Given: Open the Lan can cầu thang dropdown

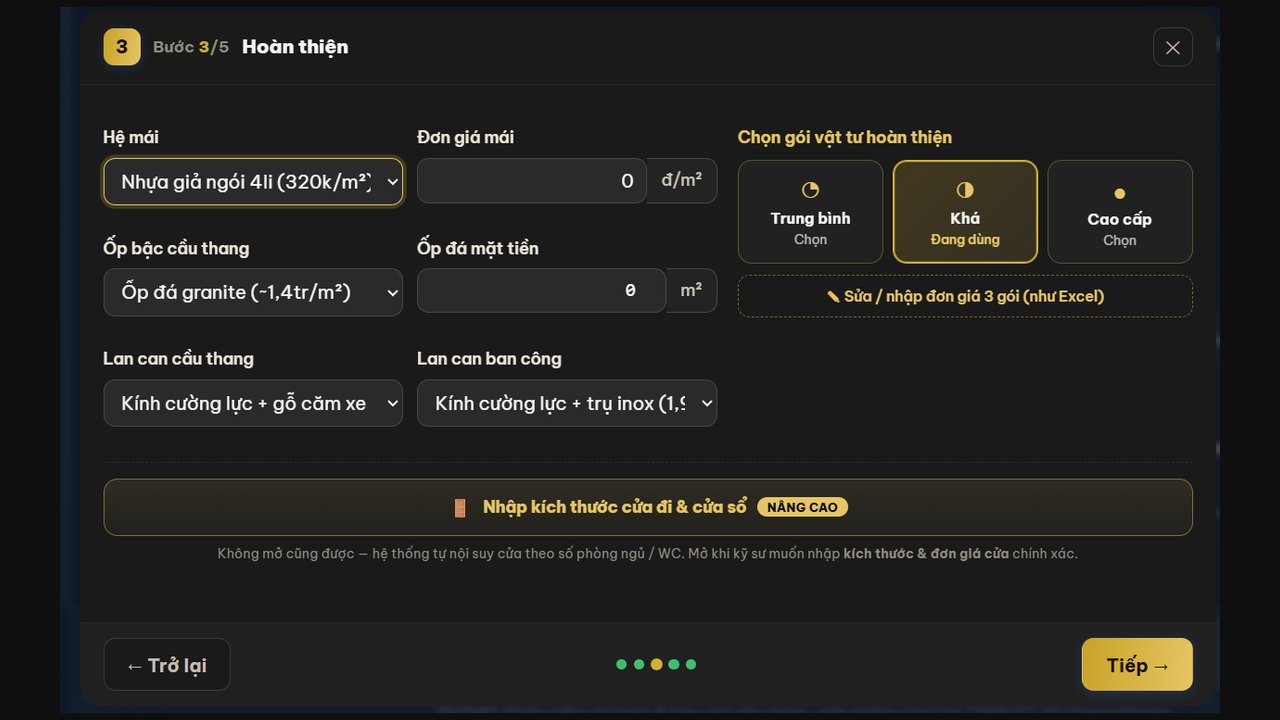Looking at the screenshot, I should [253, 403].
